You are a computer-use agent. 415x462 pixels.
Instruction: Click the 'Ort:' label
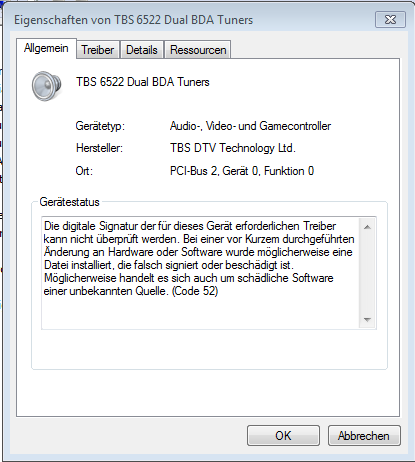pyautogui.click(x=84, y=171)
